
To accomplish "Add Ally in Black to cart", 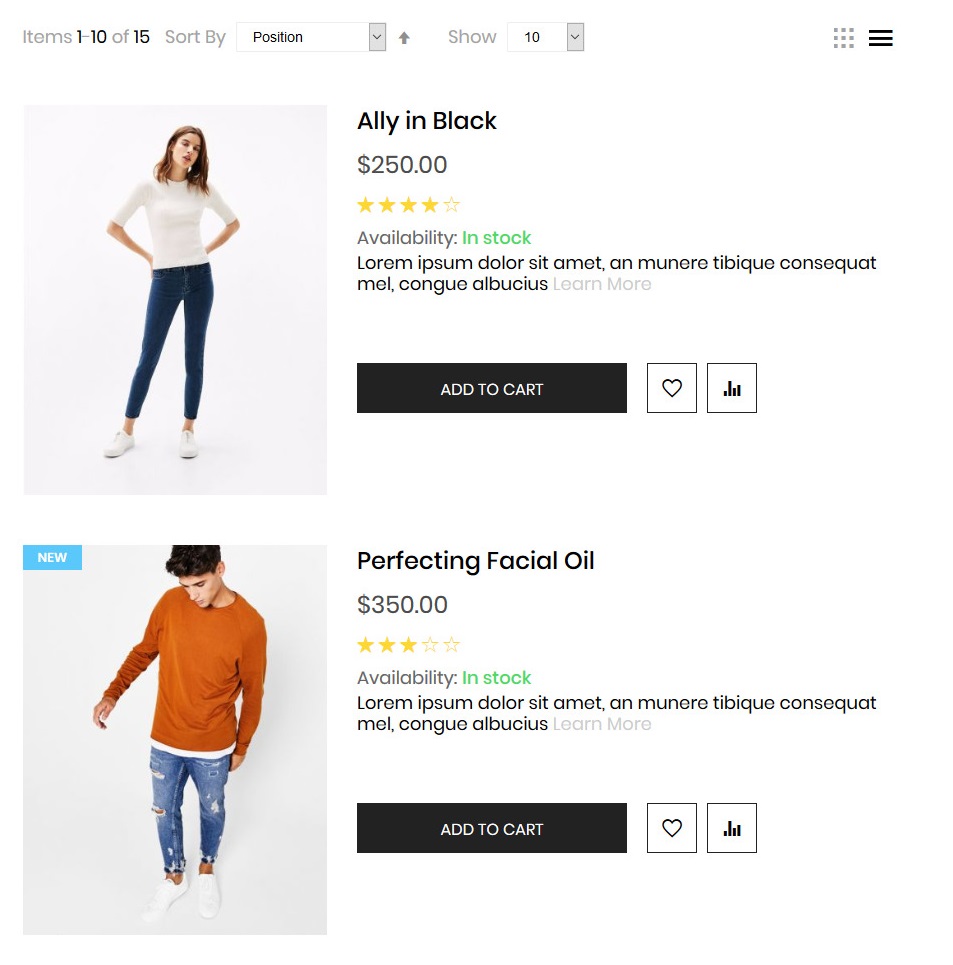I will click(492, 388).
